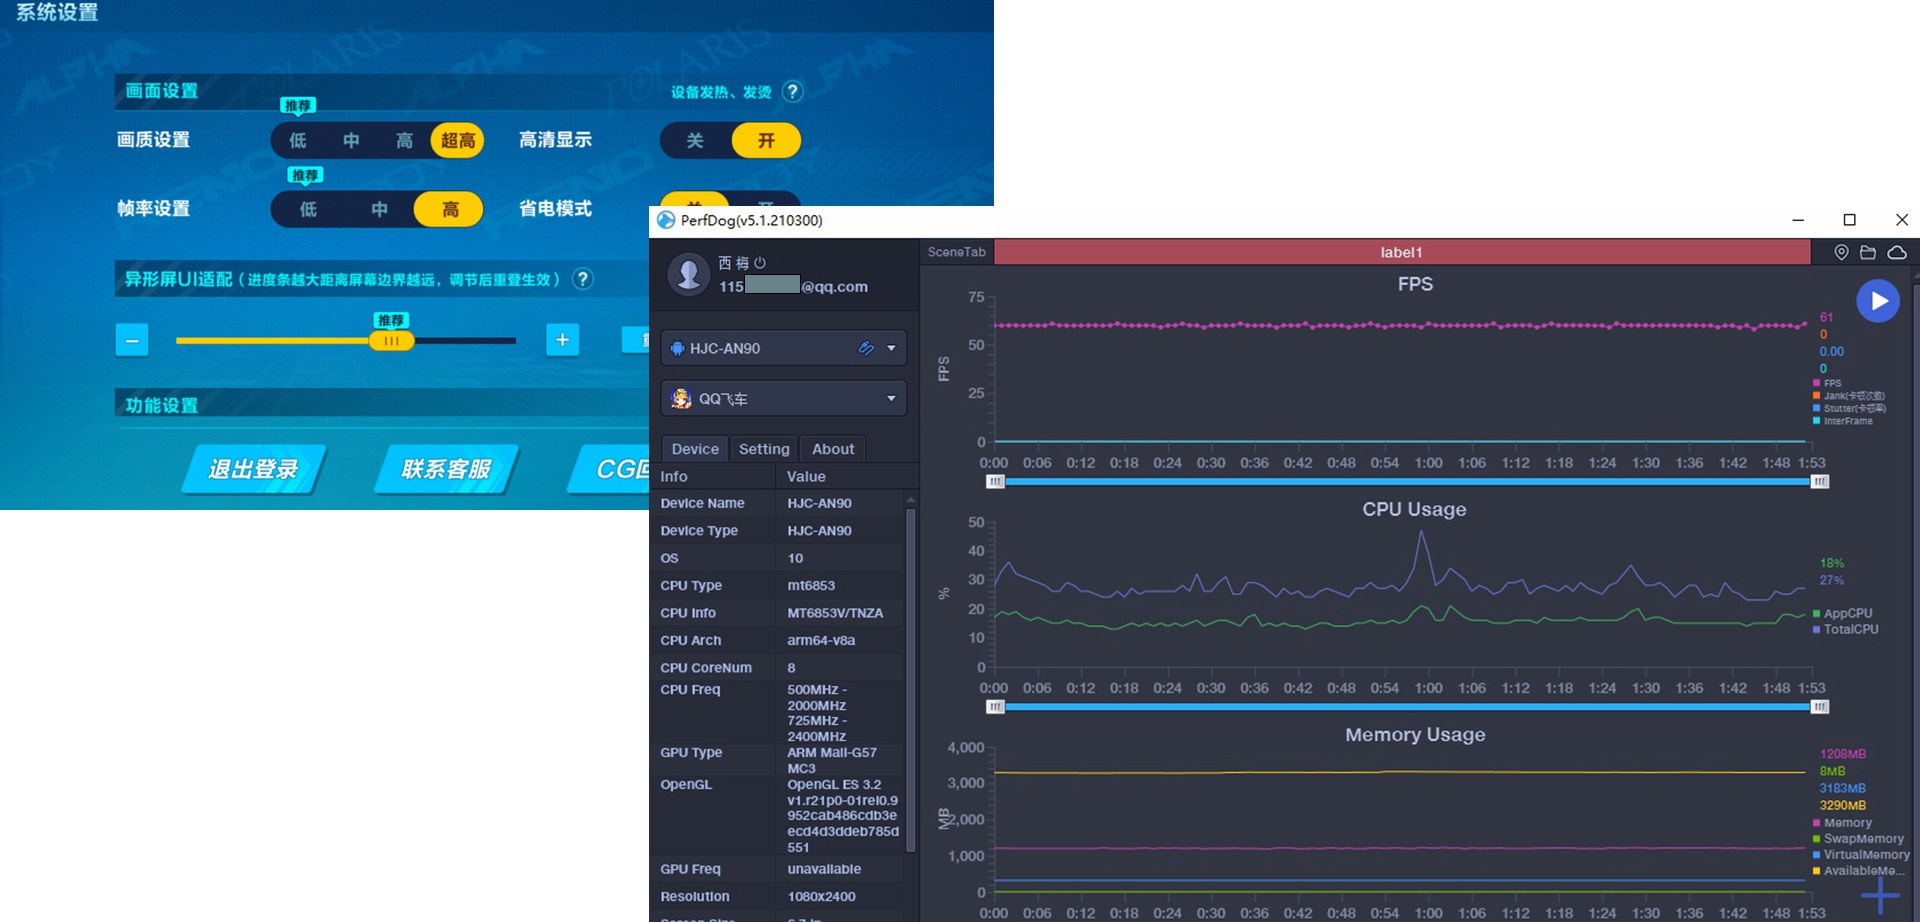Click the plus stepper next to the slider
Image resolution: width=1920 pixels, height=922 pixels.
(562, 340)
